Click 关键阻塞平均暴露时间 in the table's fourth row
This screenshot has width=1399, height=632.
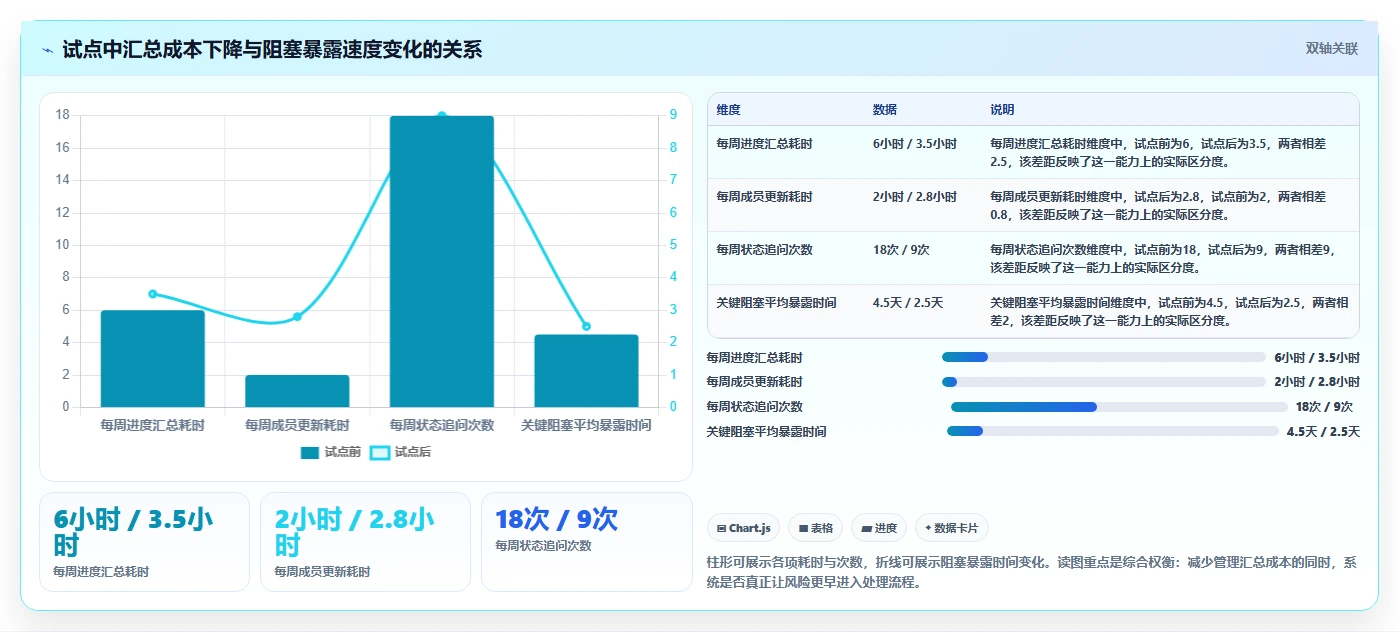776,302
